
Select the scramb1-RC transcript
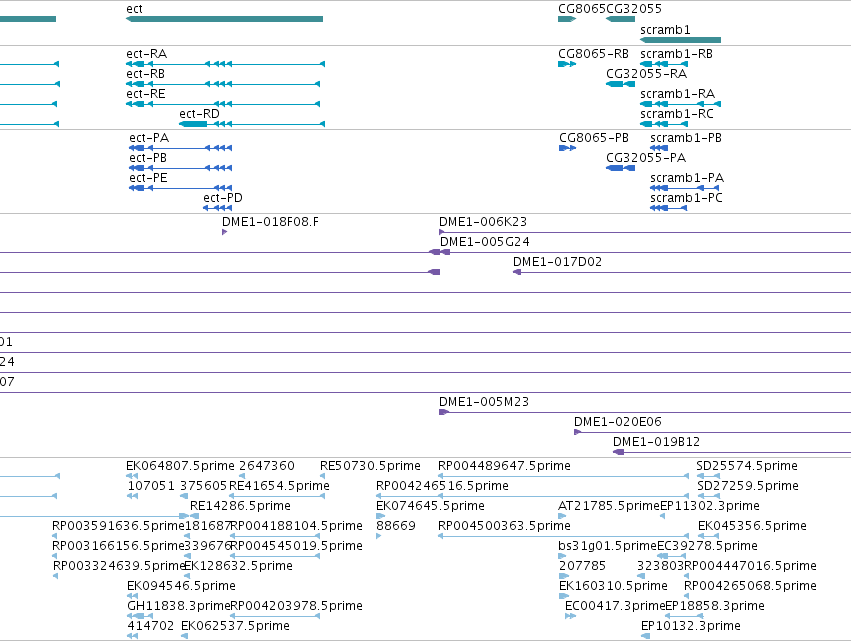pyautogui.click(x=664, y=124)
